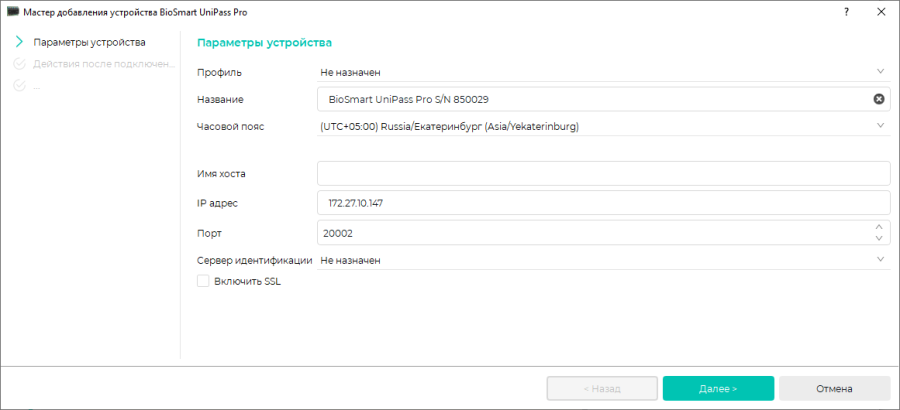Click the Имя хоста label
The height and width of the screenshot is (410, 900).
pyautogui.click(x=221, y=173)
